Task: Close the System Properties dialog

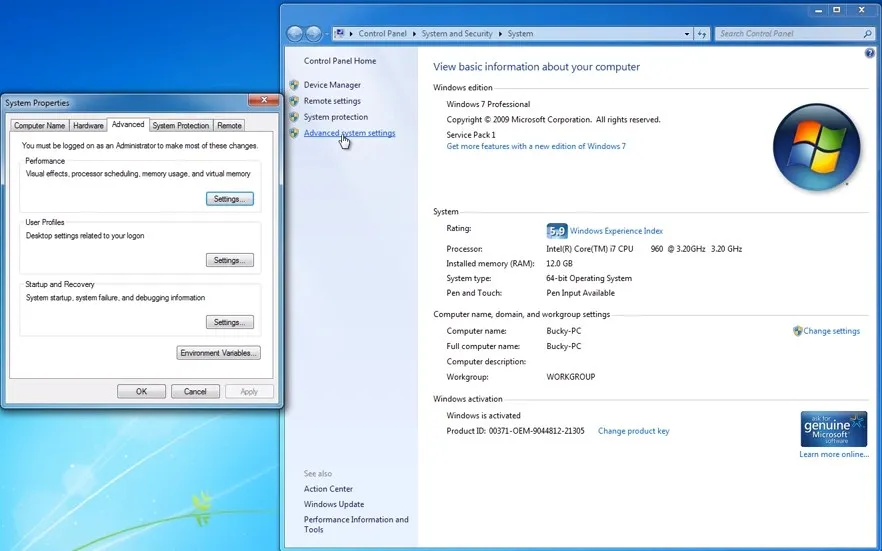Action: coord(264,101)
